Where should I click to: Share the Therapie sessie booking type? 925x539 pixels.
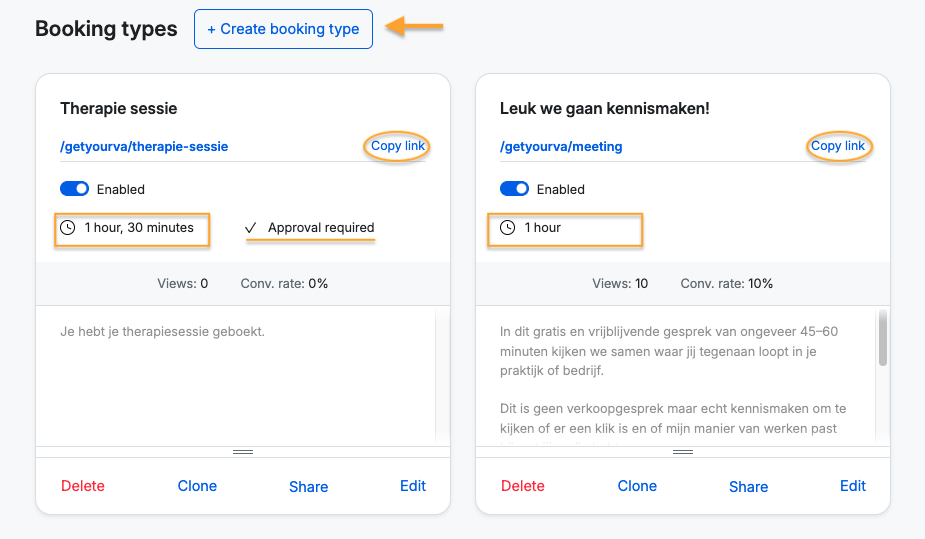point(308,487)
